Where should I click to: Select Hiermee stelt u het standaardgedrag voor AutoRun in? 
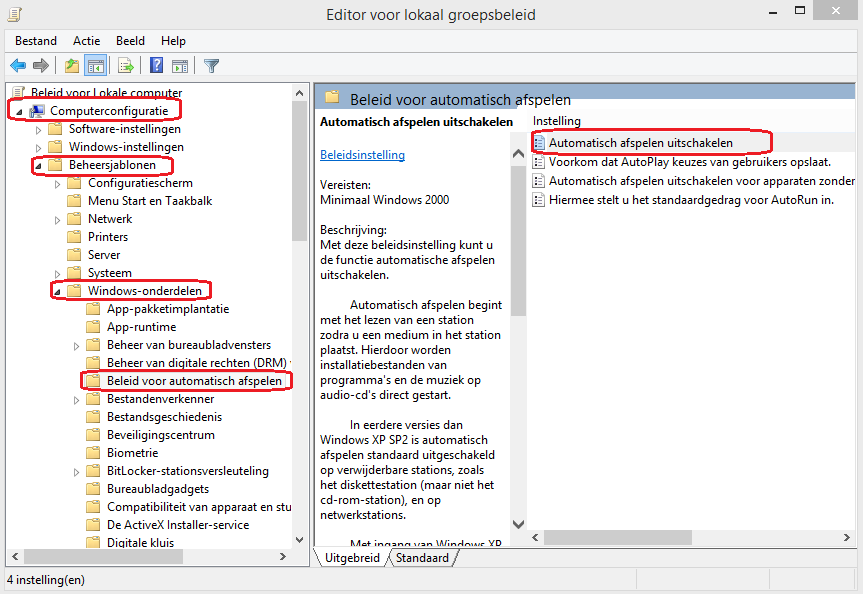[691, 199]
